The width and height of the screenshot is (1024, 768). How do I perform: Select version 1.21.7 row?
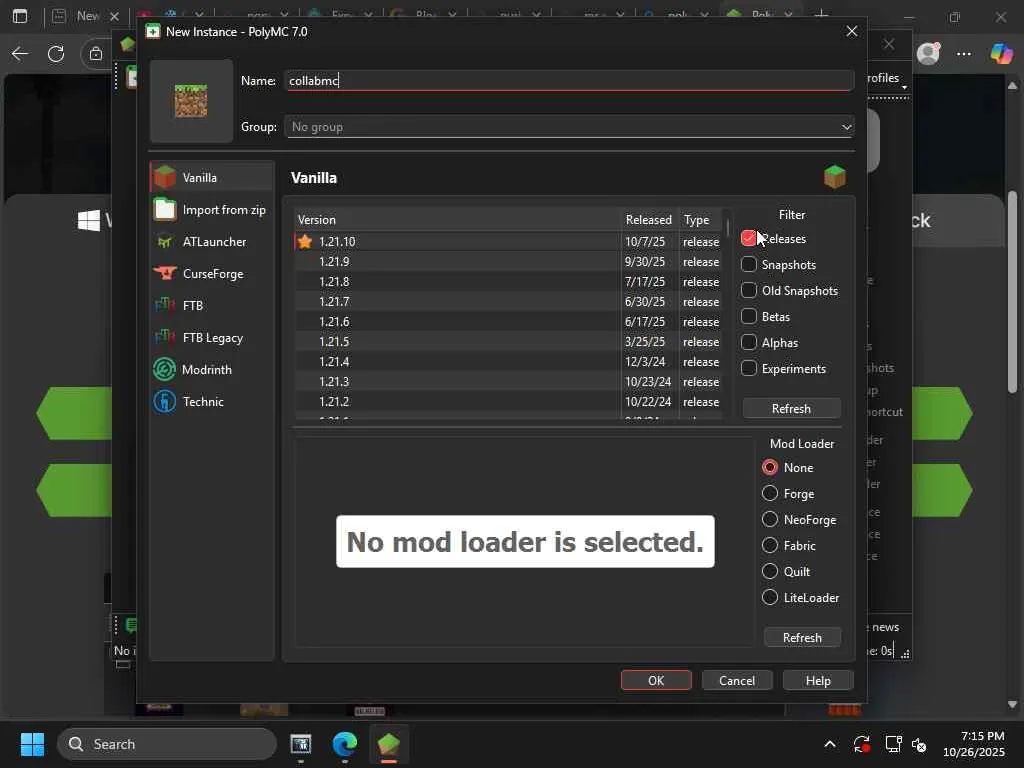pyautogui.click(x=509, y=302)
